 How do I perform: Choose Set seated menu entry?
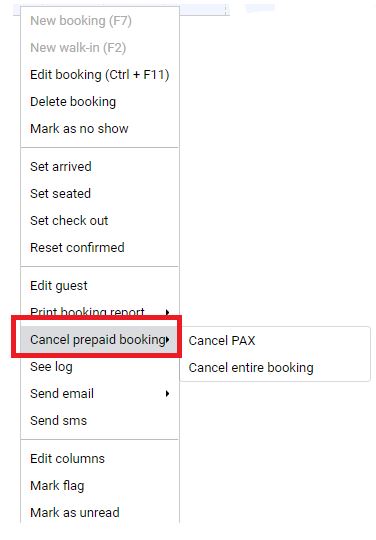[100, 194]
